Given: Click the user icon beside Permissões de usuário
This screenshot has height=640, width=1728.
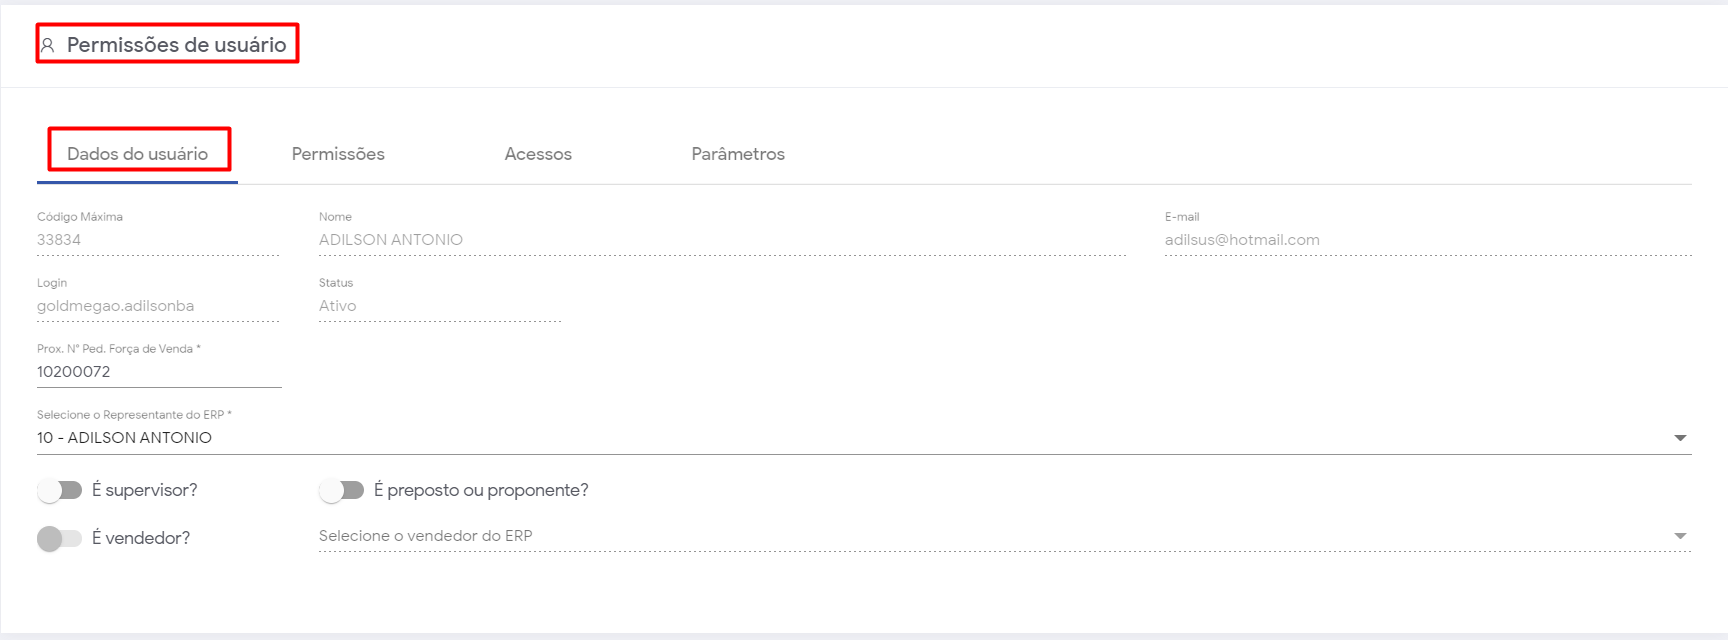Looking at the screenshot, I should 47,45.
